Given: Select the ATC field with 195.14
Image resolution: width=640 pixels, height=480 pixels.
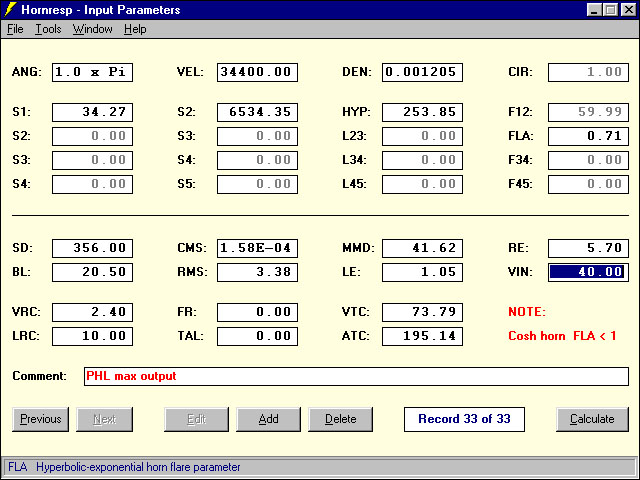Looking at the screenshot, I should coord(422,336).
